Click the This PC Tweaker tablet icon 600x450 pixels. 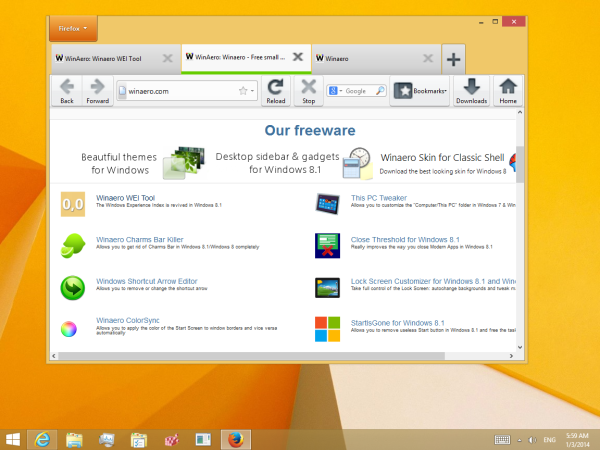328,204
